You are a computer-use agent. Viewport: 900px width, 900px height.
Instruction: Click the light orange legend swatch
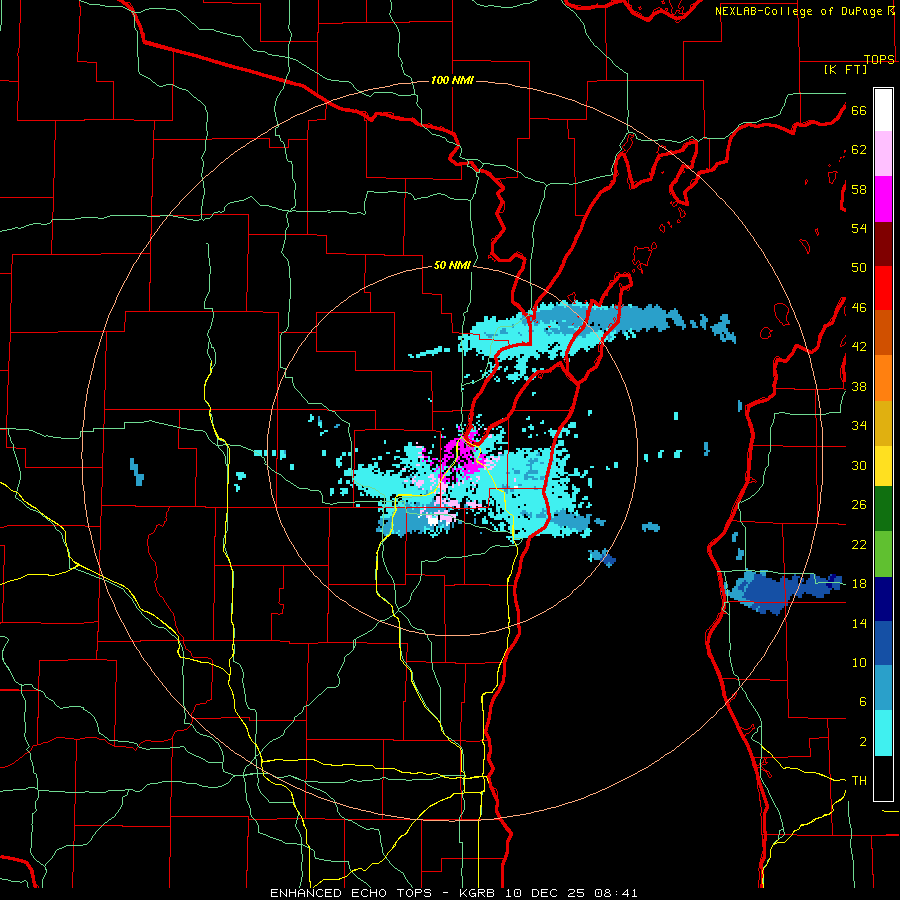click(883, 378)
